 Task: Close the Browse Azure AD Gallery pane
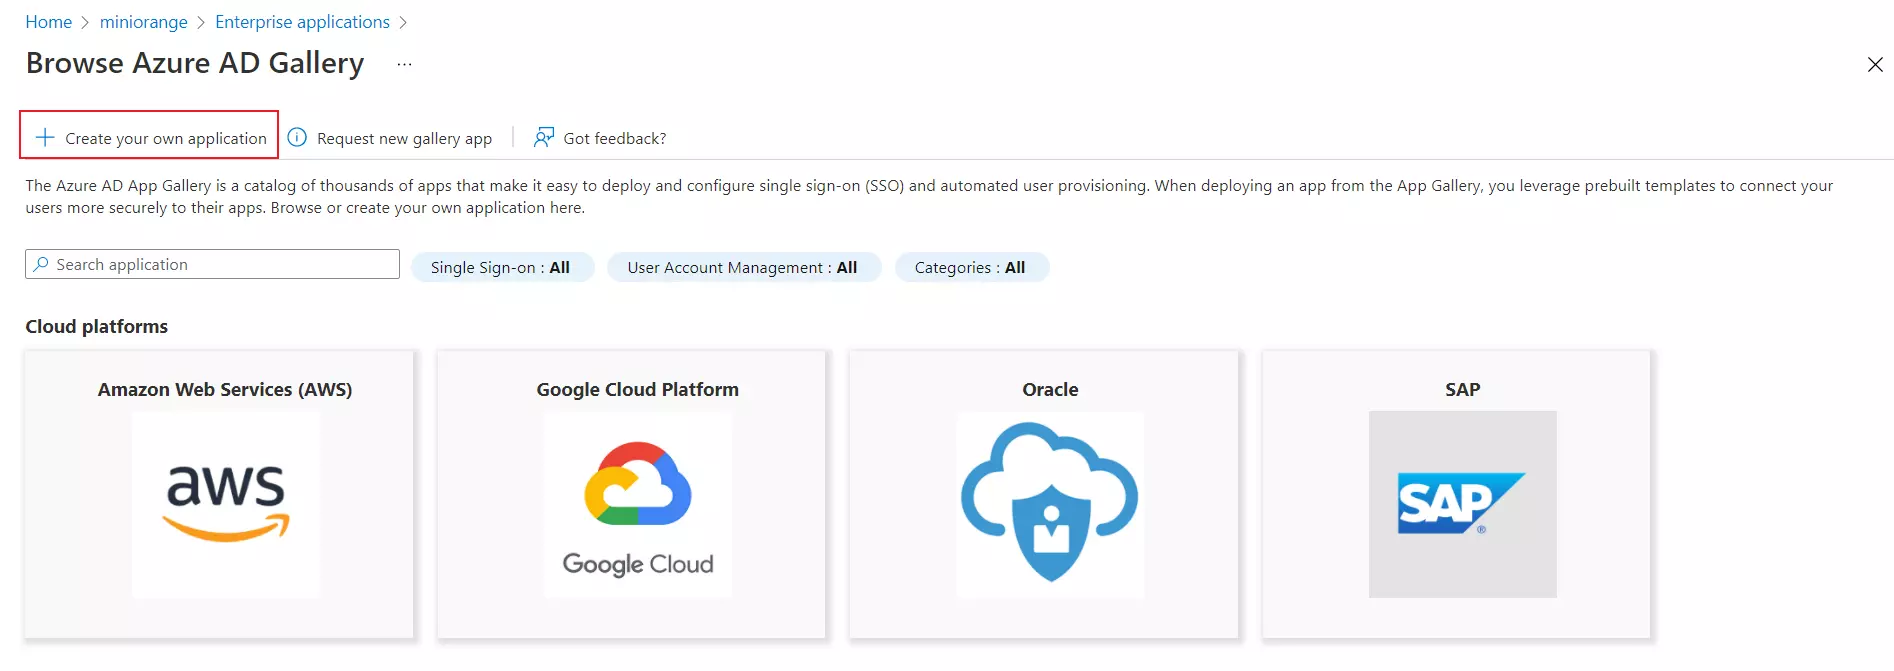pos(1874,65)
